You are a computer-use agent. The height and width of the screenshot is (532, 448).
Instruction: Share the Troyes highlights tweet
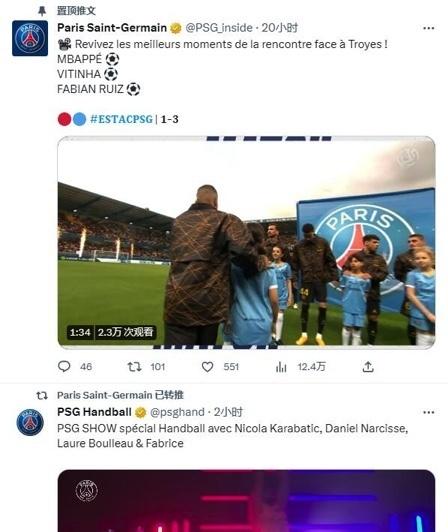(x=368, y=366)
